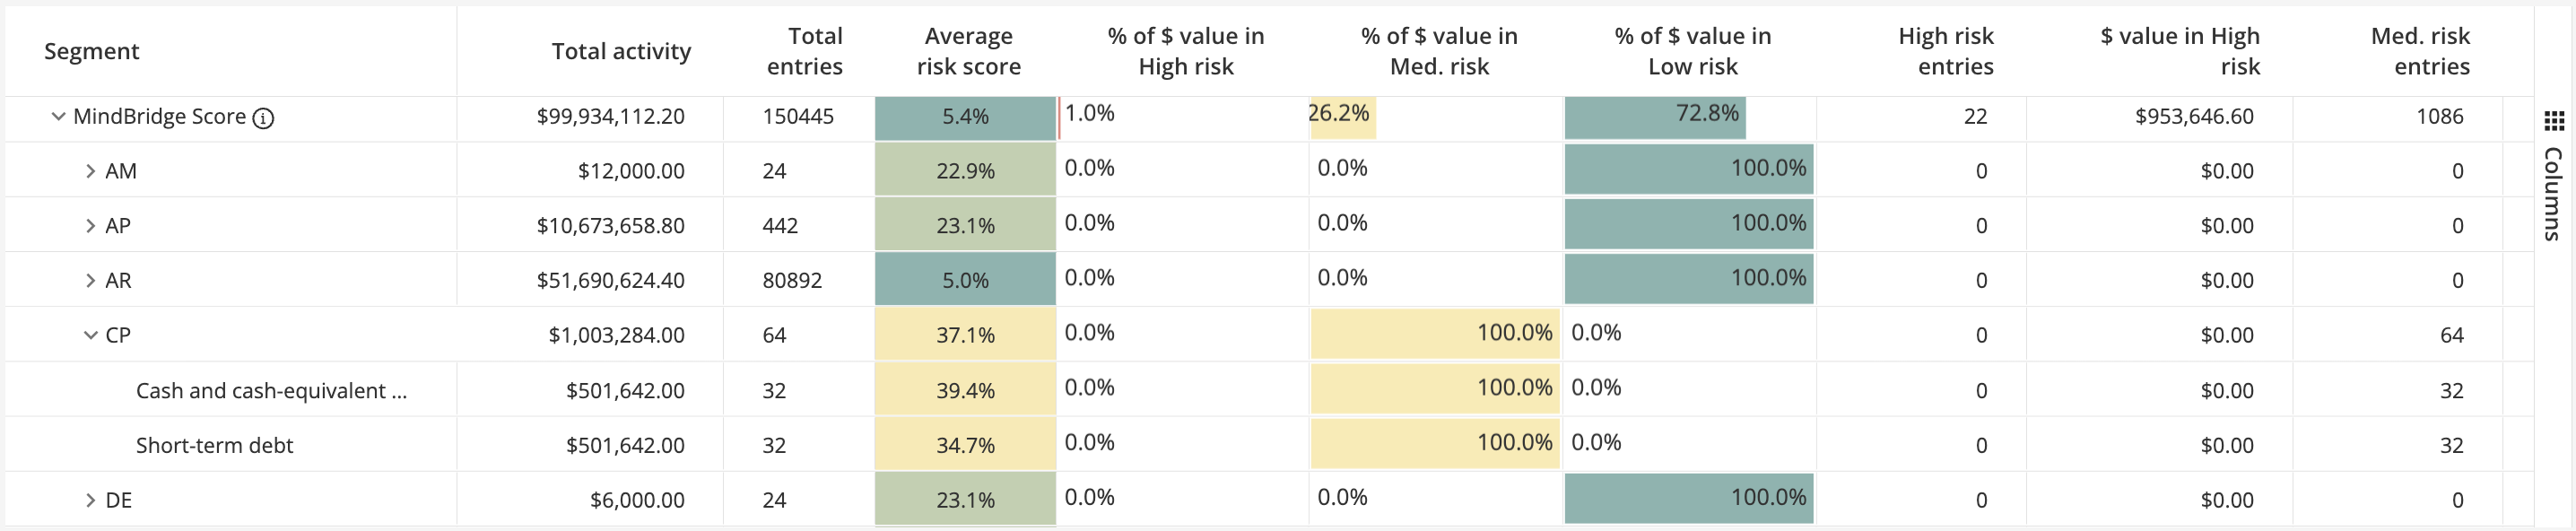The width and height of the screenshot is (2576, 531).
Task: Sort by the Total activity column
Action: tap(620, 51)
